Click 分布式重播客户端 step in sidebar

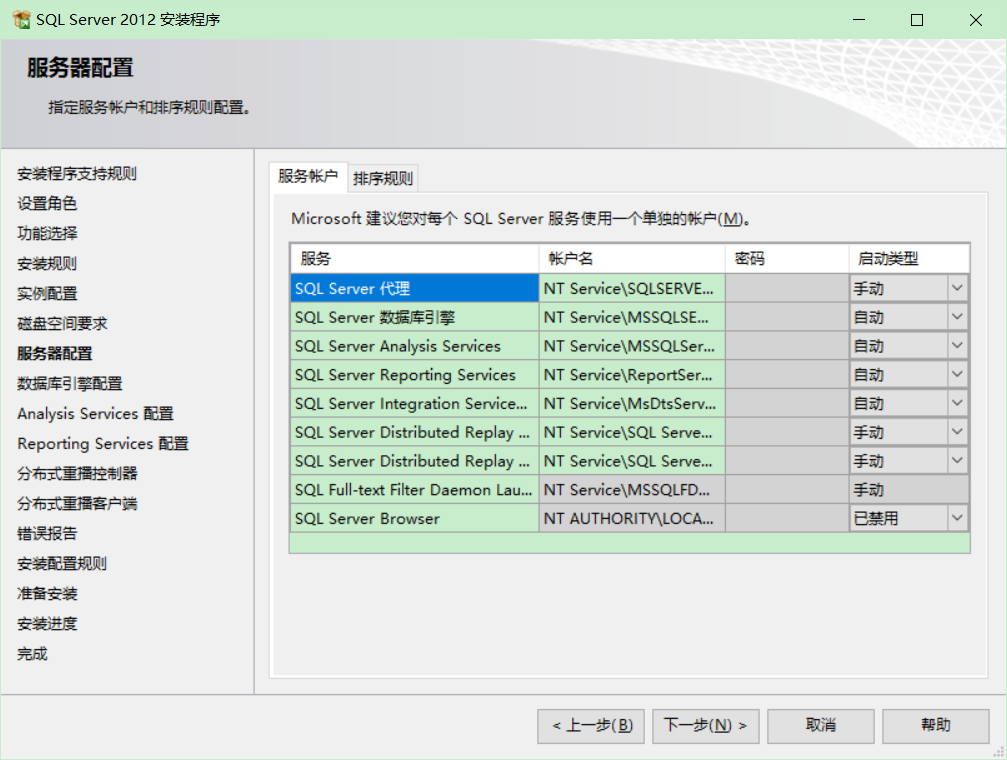pos(77,504)
